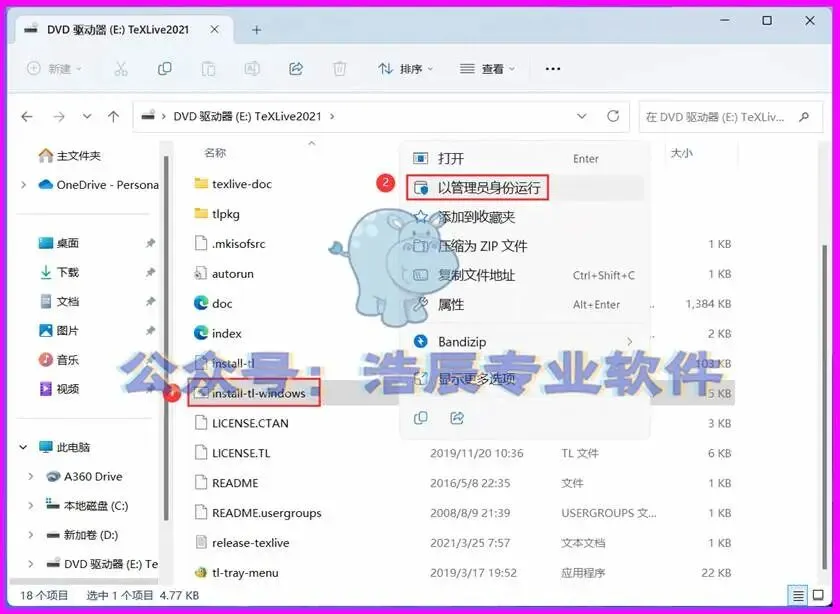Add a new tab with plus button
This screenshot has height=614, width=840.
coord(257,30)
